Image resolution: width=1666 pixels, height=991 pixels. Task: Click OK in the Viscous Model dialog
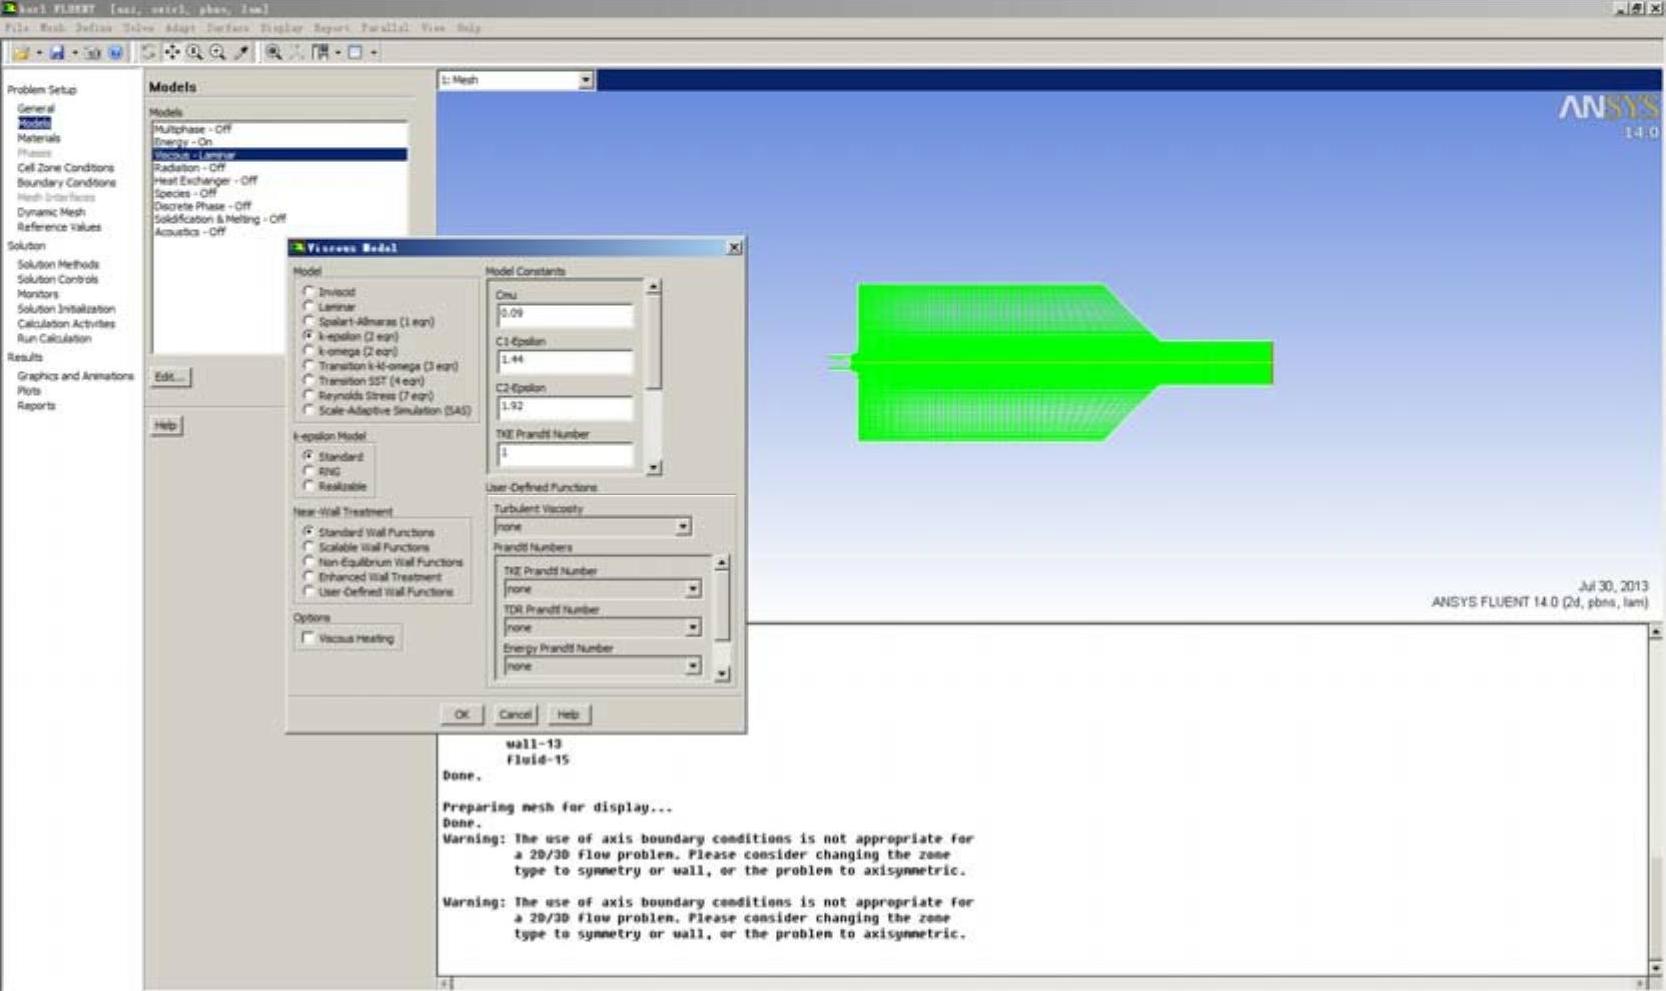pos(461,714)
